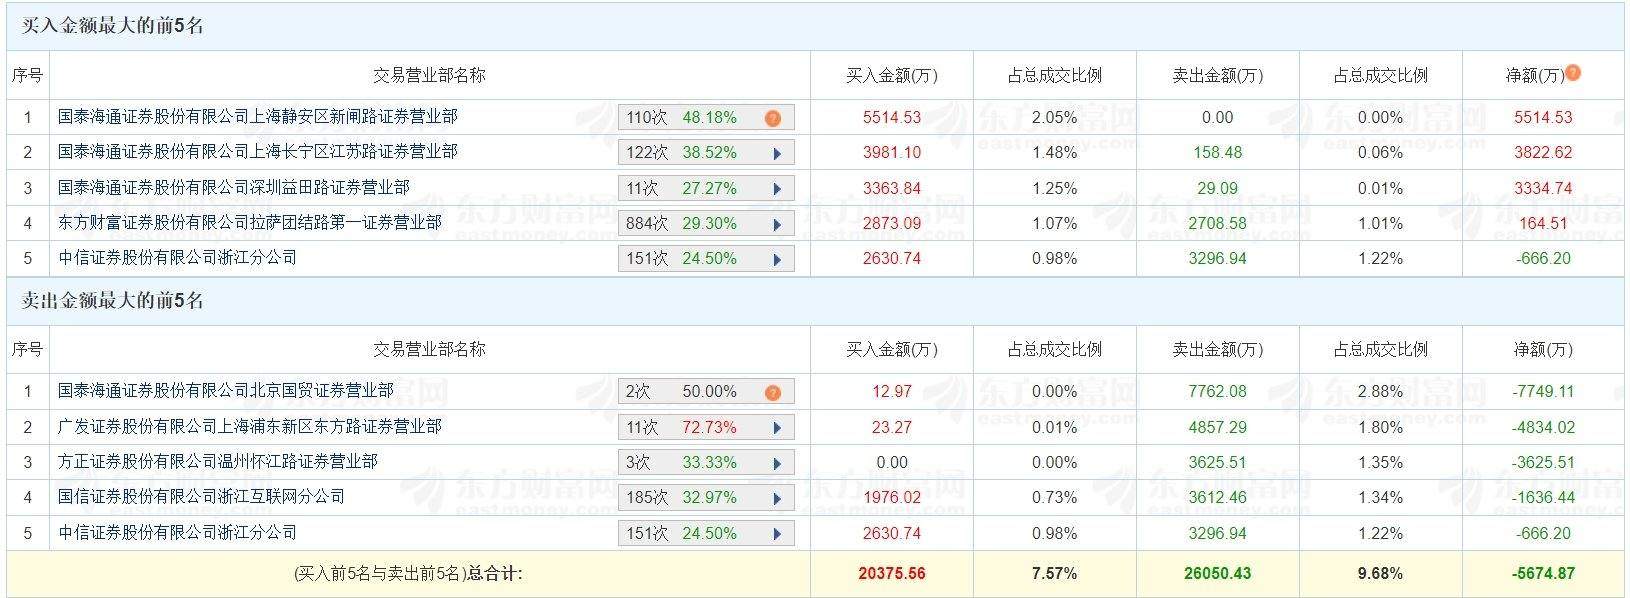Click the arrow icon in 拉萨团结路第一 row
The image size is (1630, 598).
(777, 224)
